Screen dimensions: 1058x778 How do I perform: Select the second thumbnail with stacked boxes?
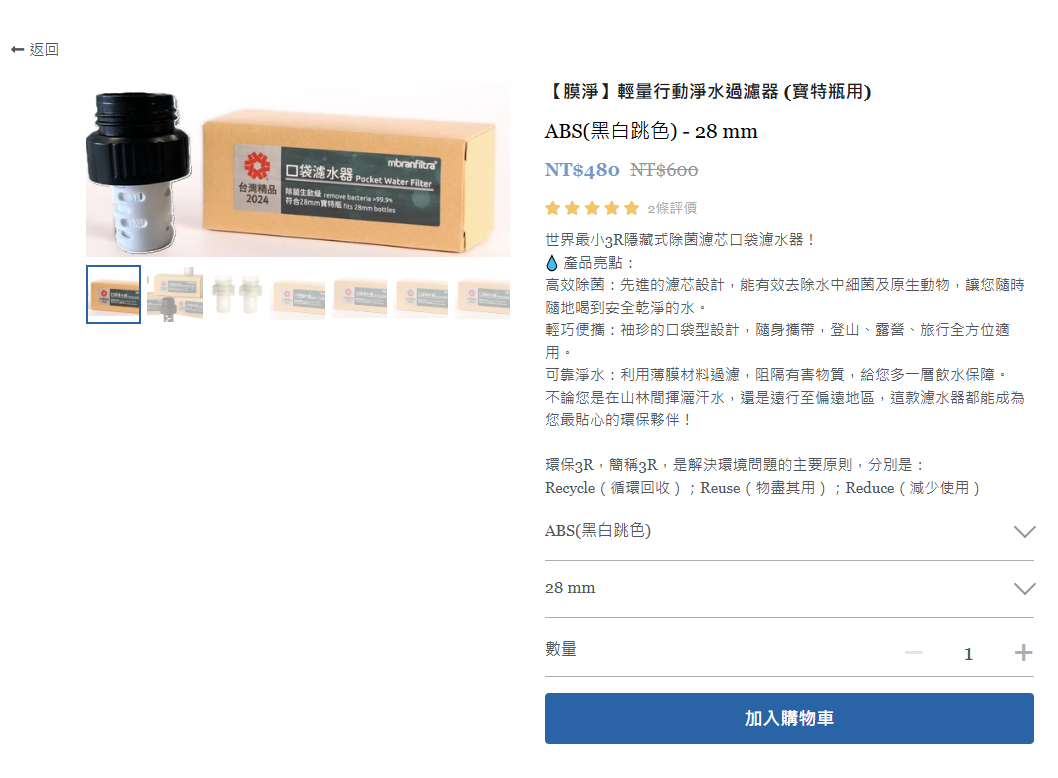175,294
